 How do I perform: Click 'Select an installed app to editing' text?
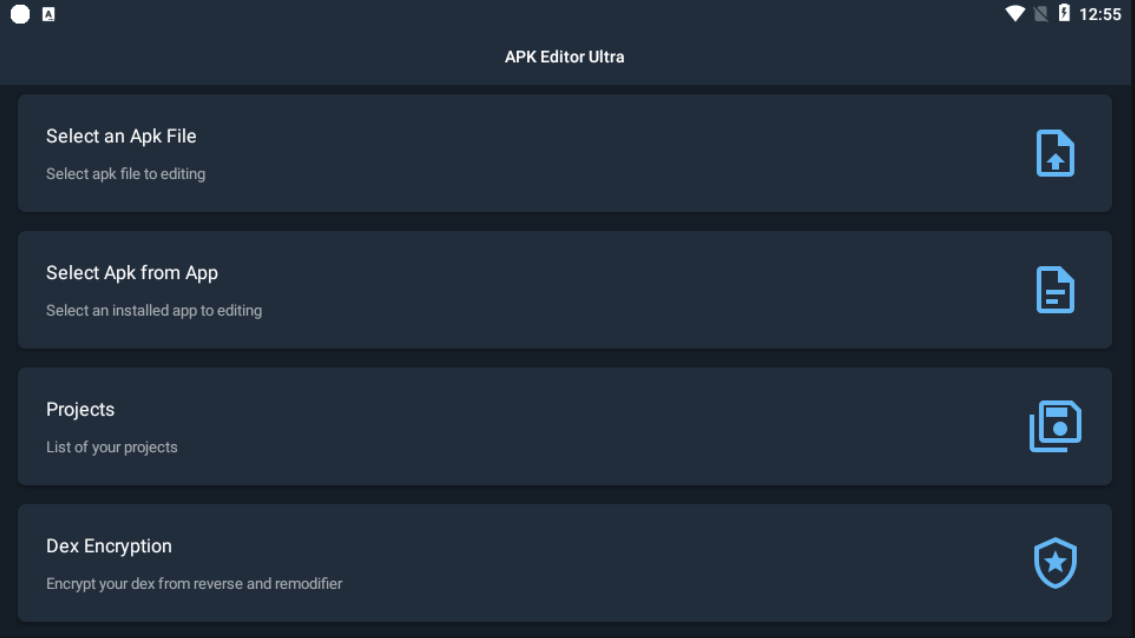(154, 311)
